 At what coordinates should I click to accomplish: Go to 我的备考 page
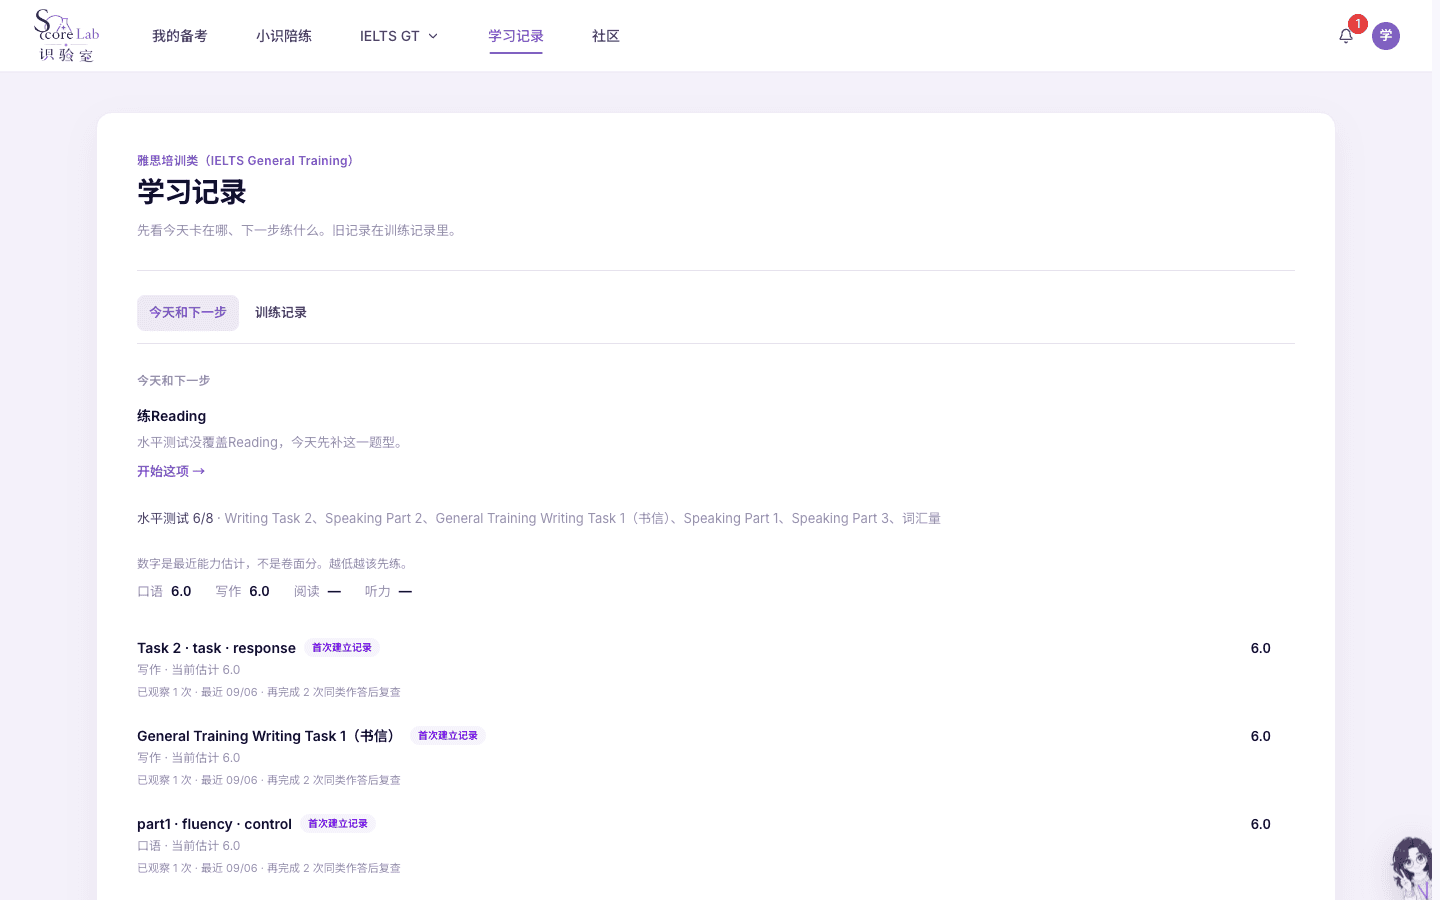coord(180,36)
